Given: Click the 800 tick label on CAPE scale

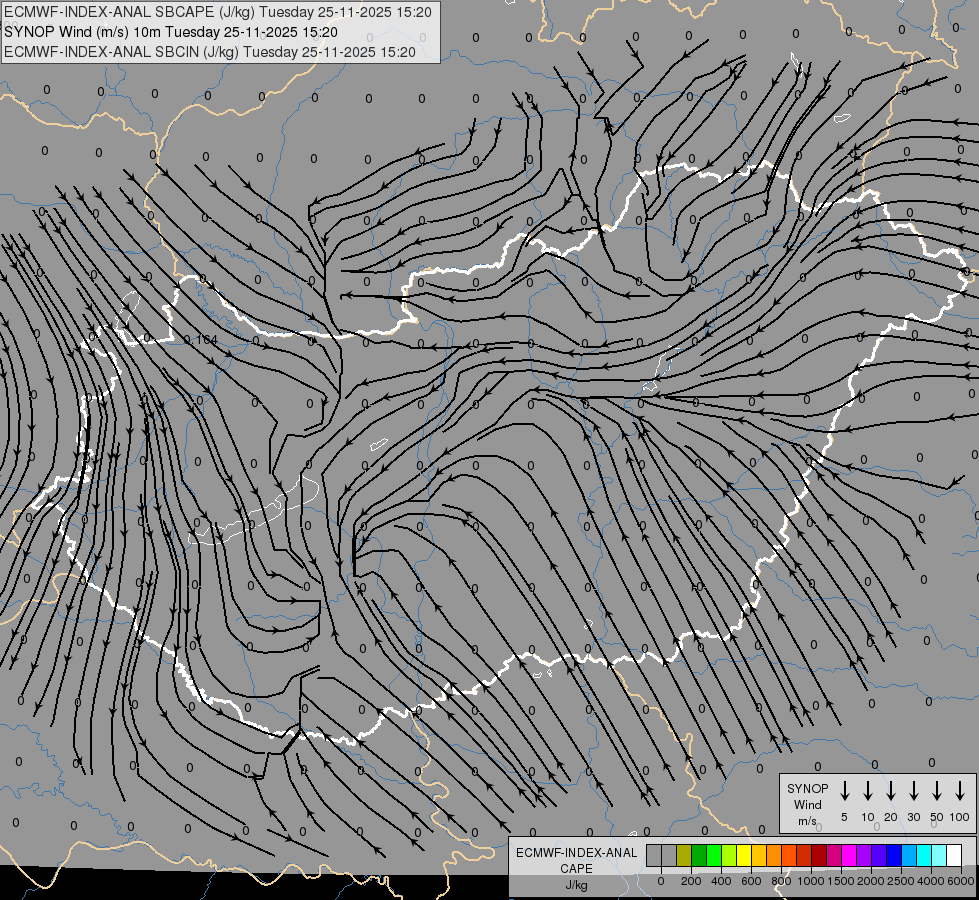Looking at the screenshot, I should click(781, 881).
